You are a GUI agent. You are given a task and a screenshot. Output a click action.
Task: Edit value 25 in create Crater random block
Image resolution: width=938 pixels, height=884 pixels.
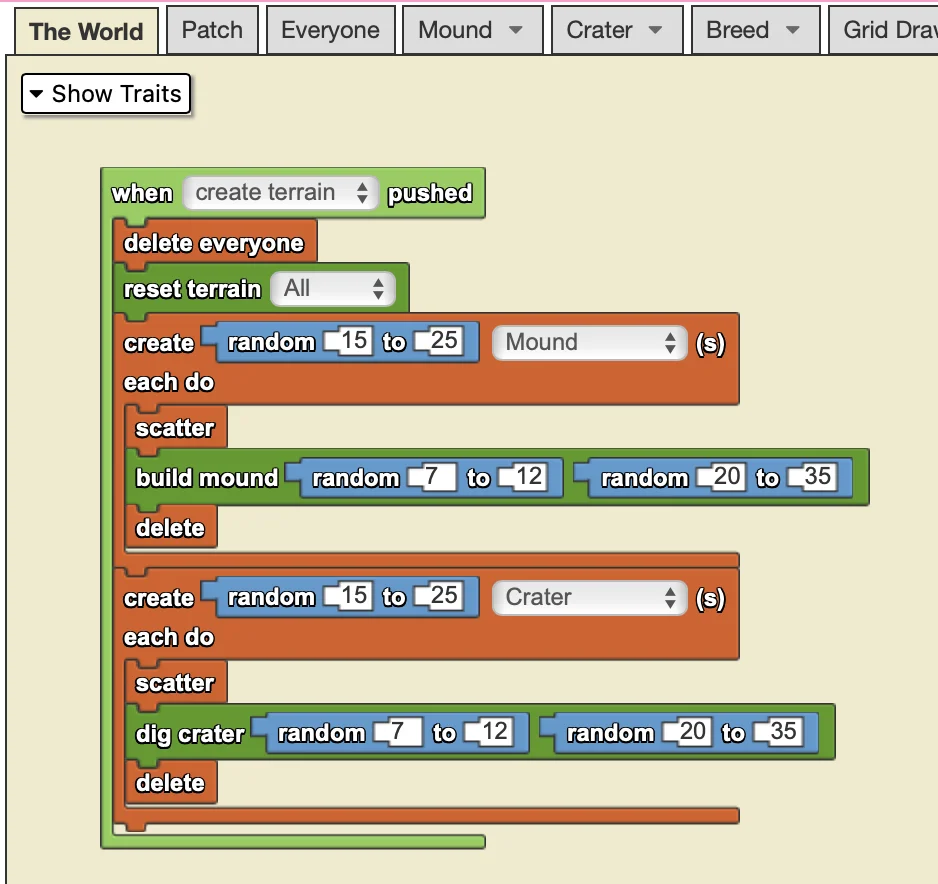tap(444, 596)
